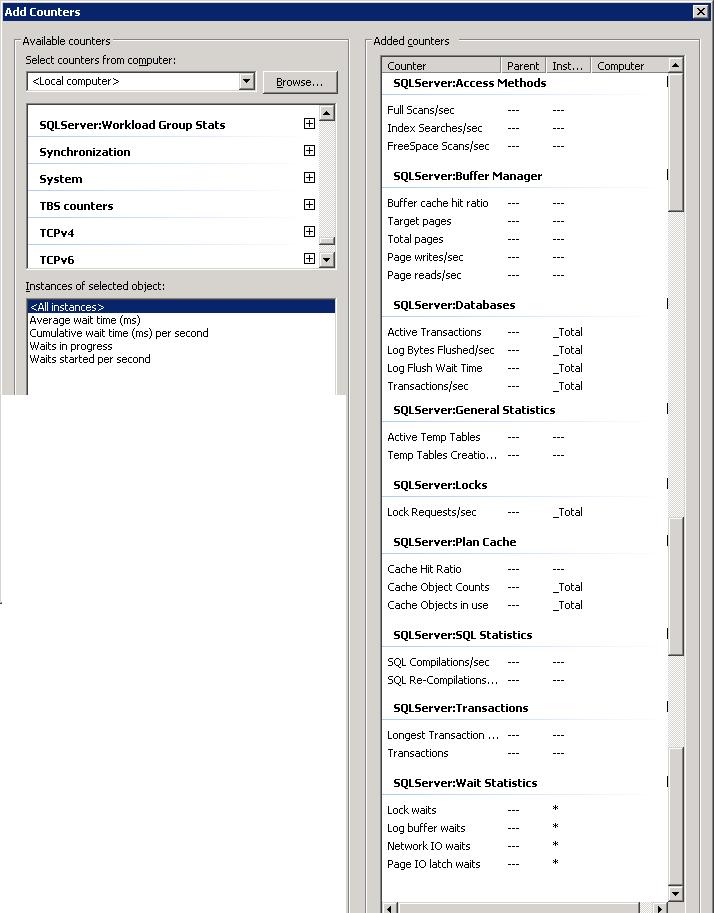Select Network IO waits counter
The image size is (714, 913).
click(429, 847)
